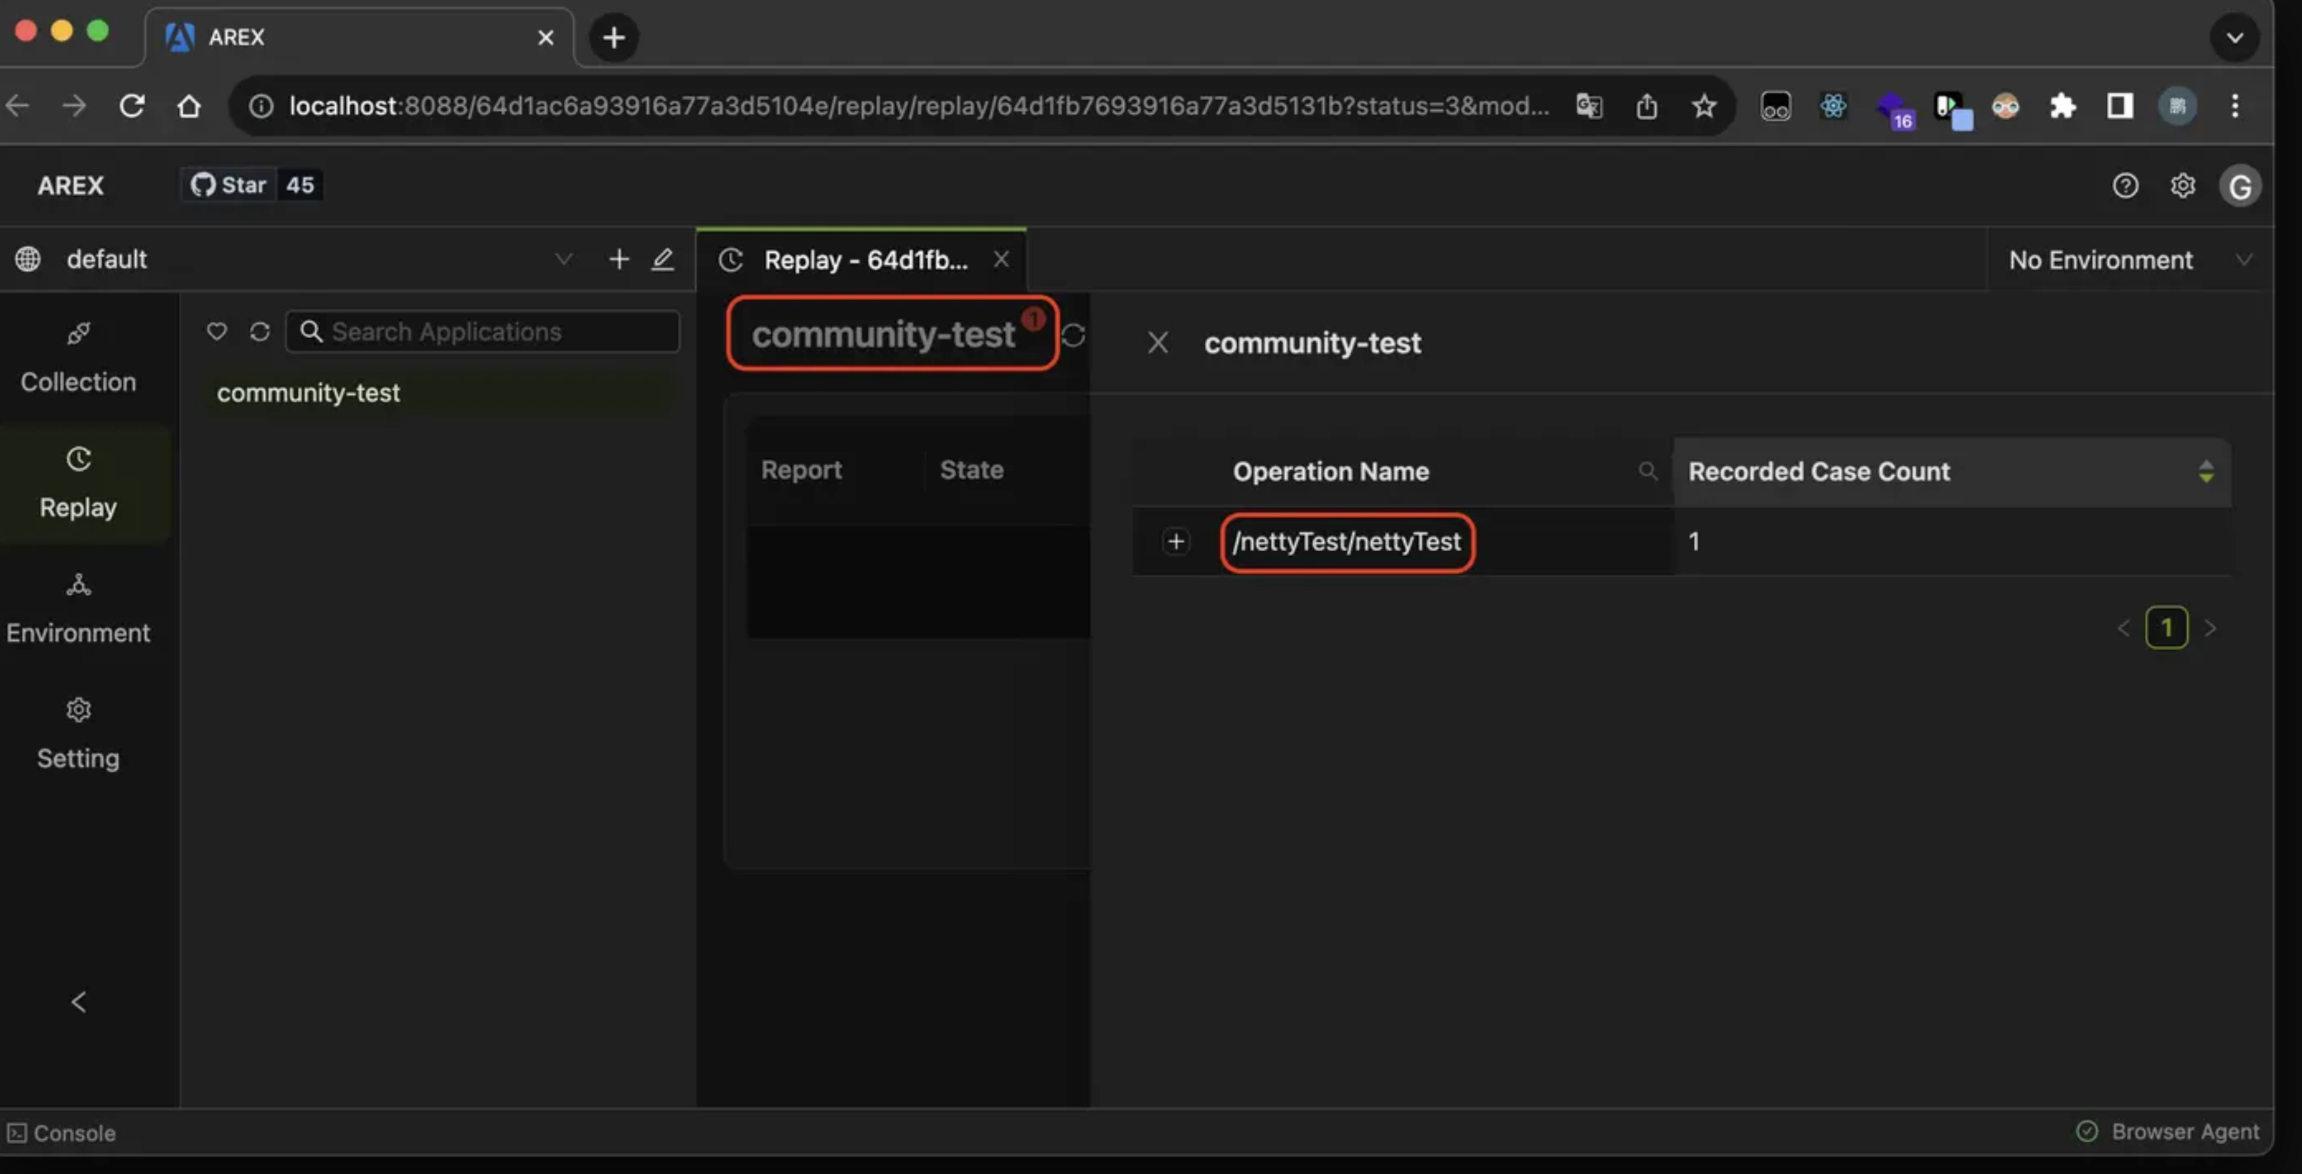Open the Replay sidebar section
The width and height of the screenshot is (2302, 1174).
click(78, 484)
